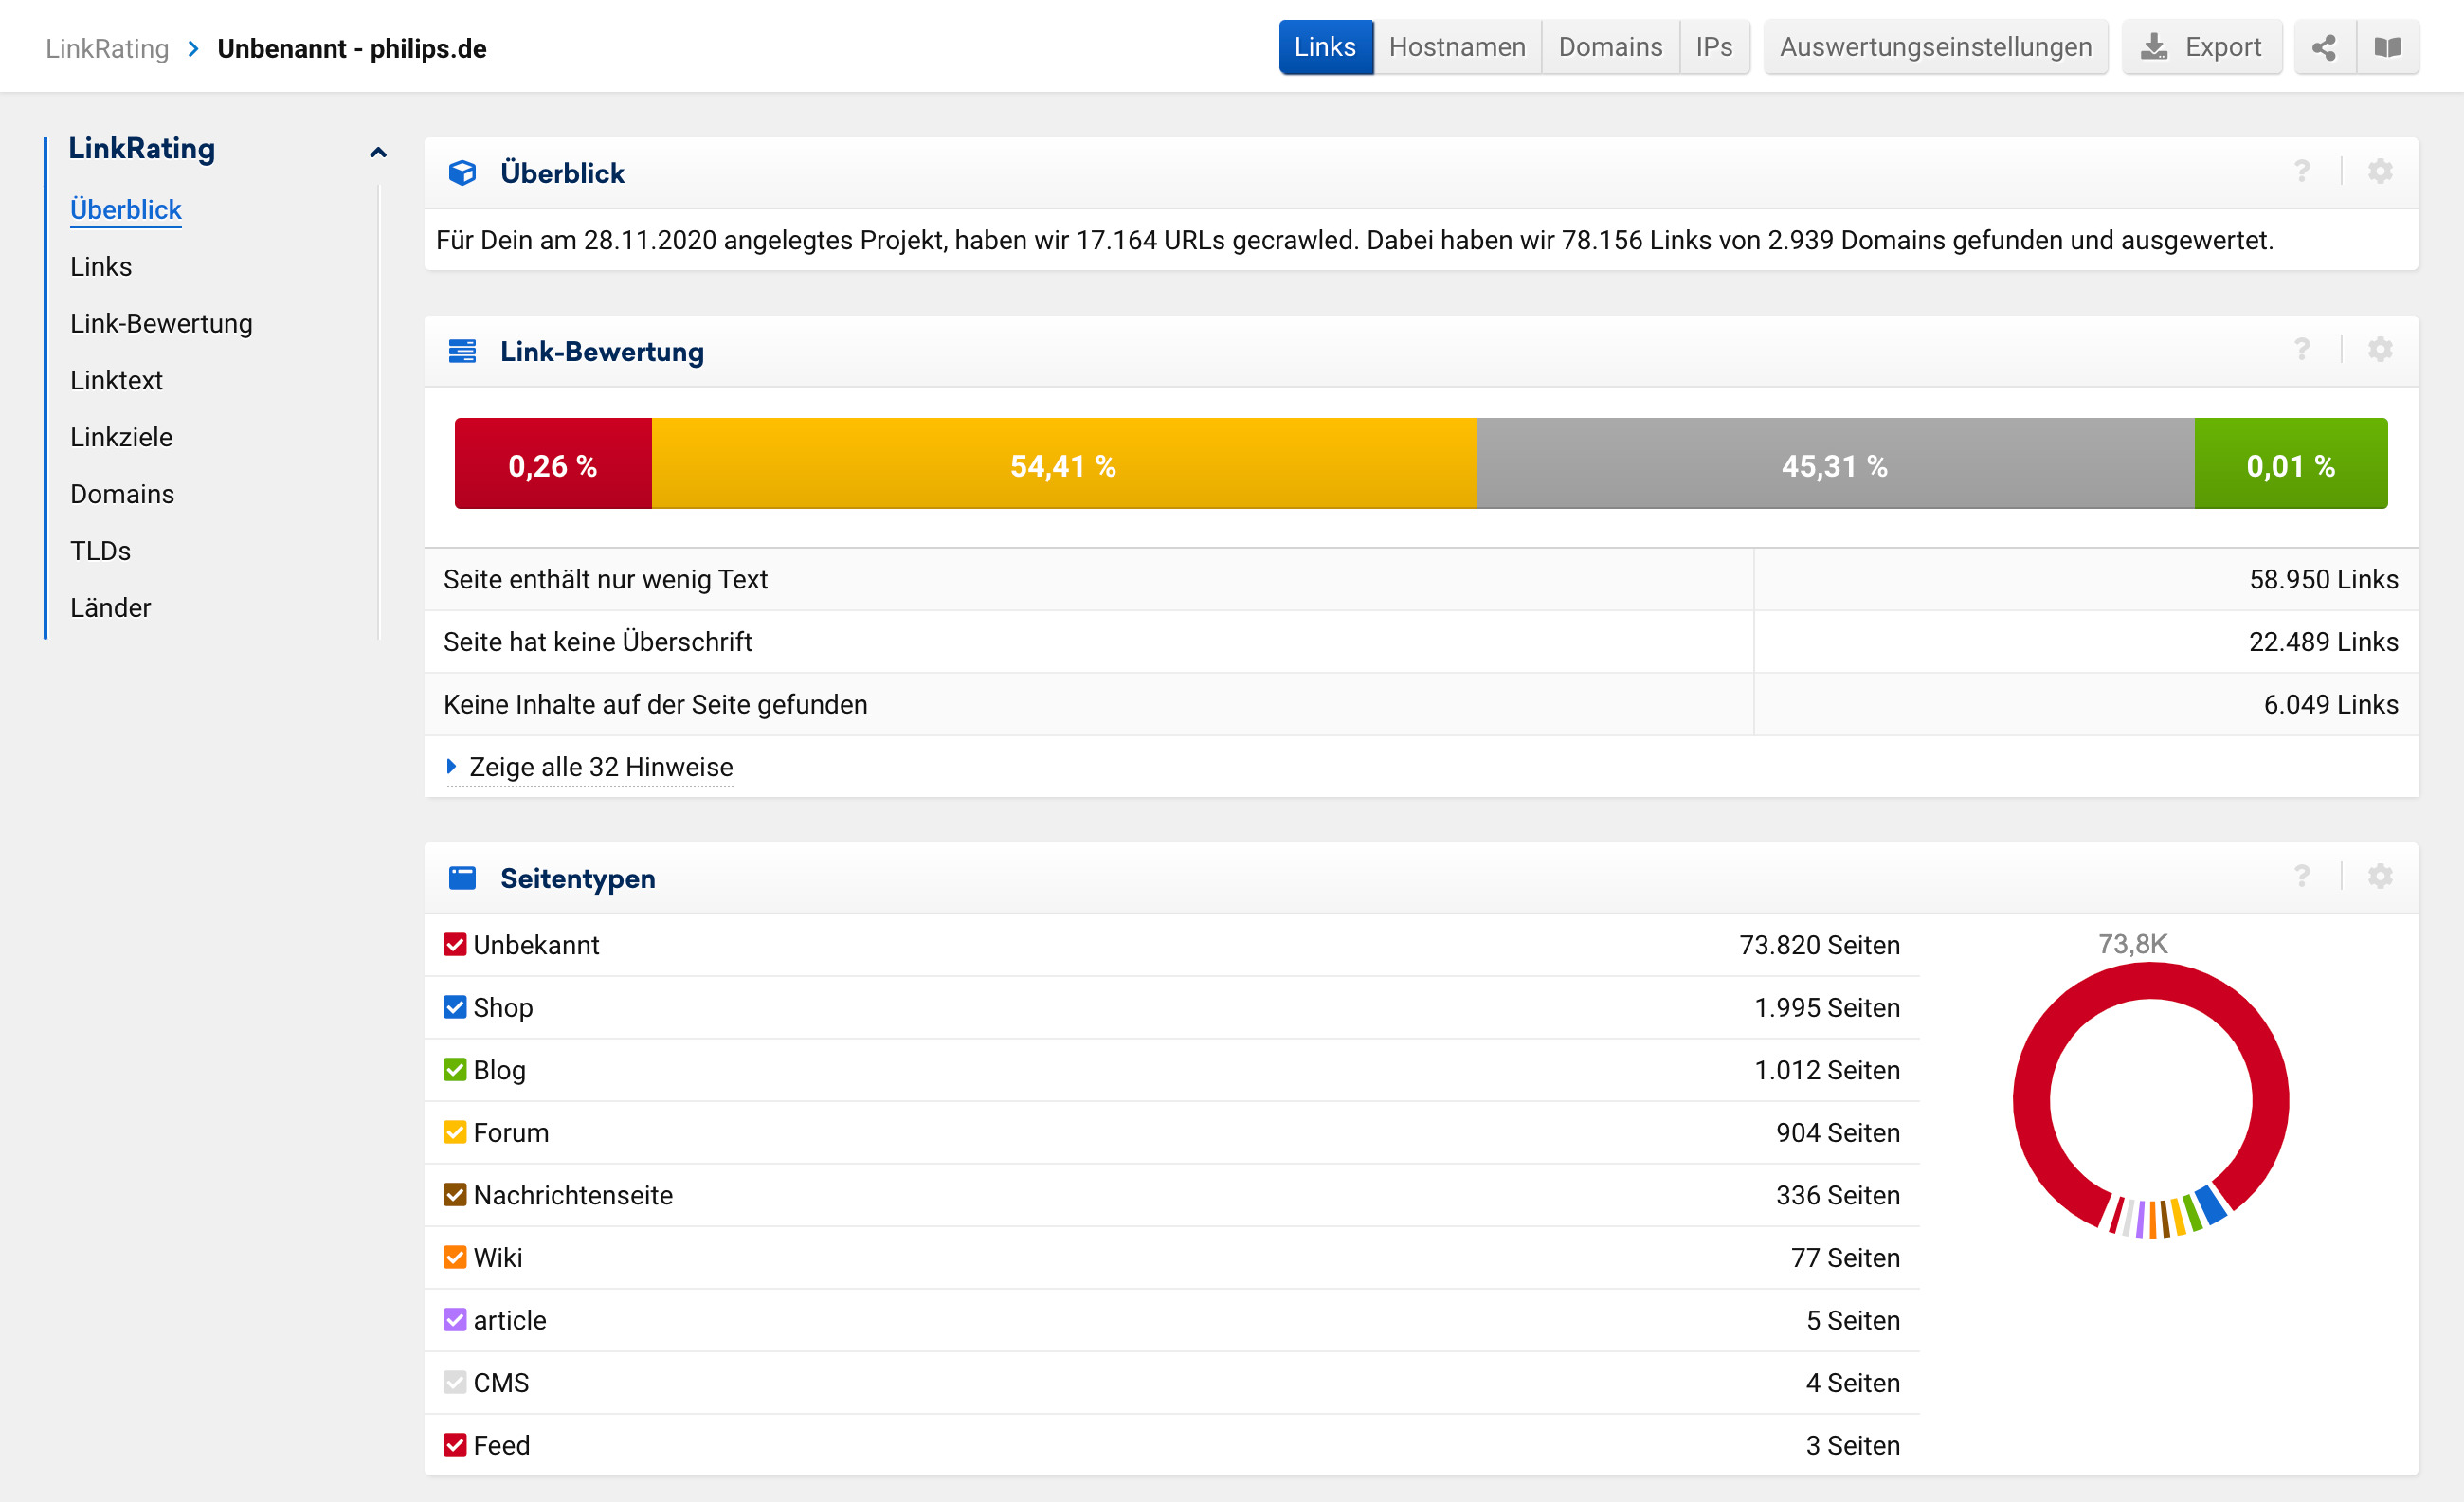Image resolution: width=2464 pixels, height=1502 pixels.
Task: Toggle the Shop page type checkbox
Action: [455, 1007]
